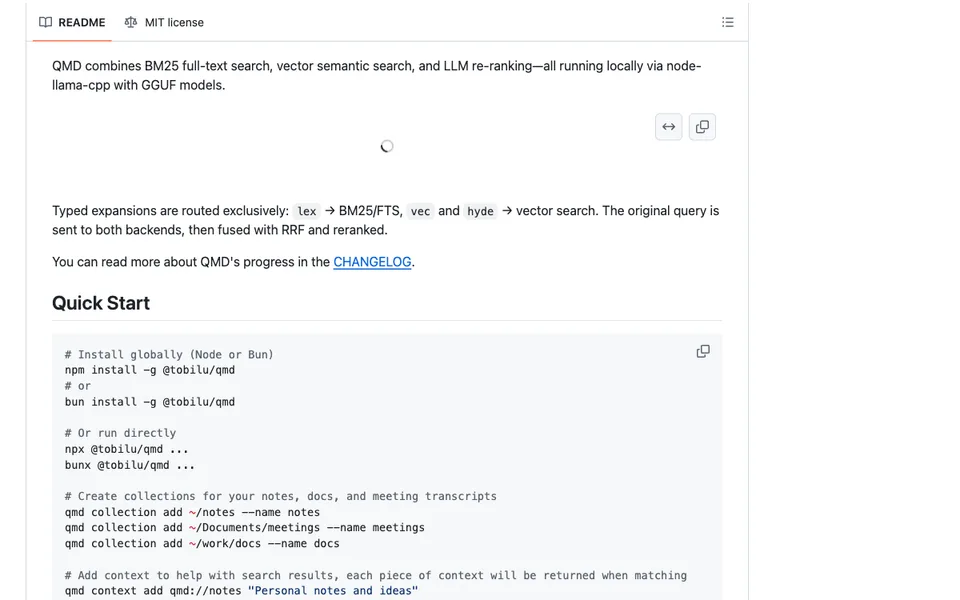Click line 'npm install -g @tobilu/qmd'

pyautogui.click(x=150, y=370)
